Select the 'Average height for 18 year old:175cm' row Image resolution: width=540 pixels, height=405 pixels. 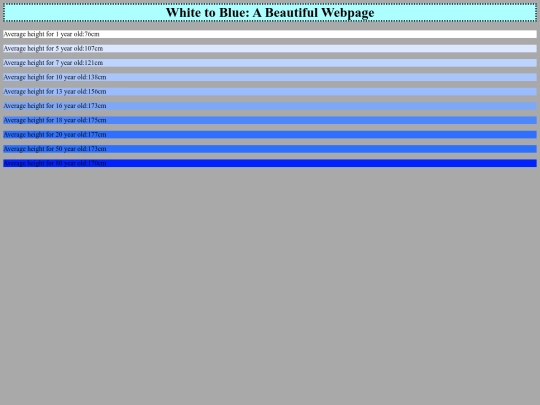tap(270, 120)
